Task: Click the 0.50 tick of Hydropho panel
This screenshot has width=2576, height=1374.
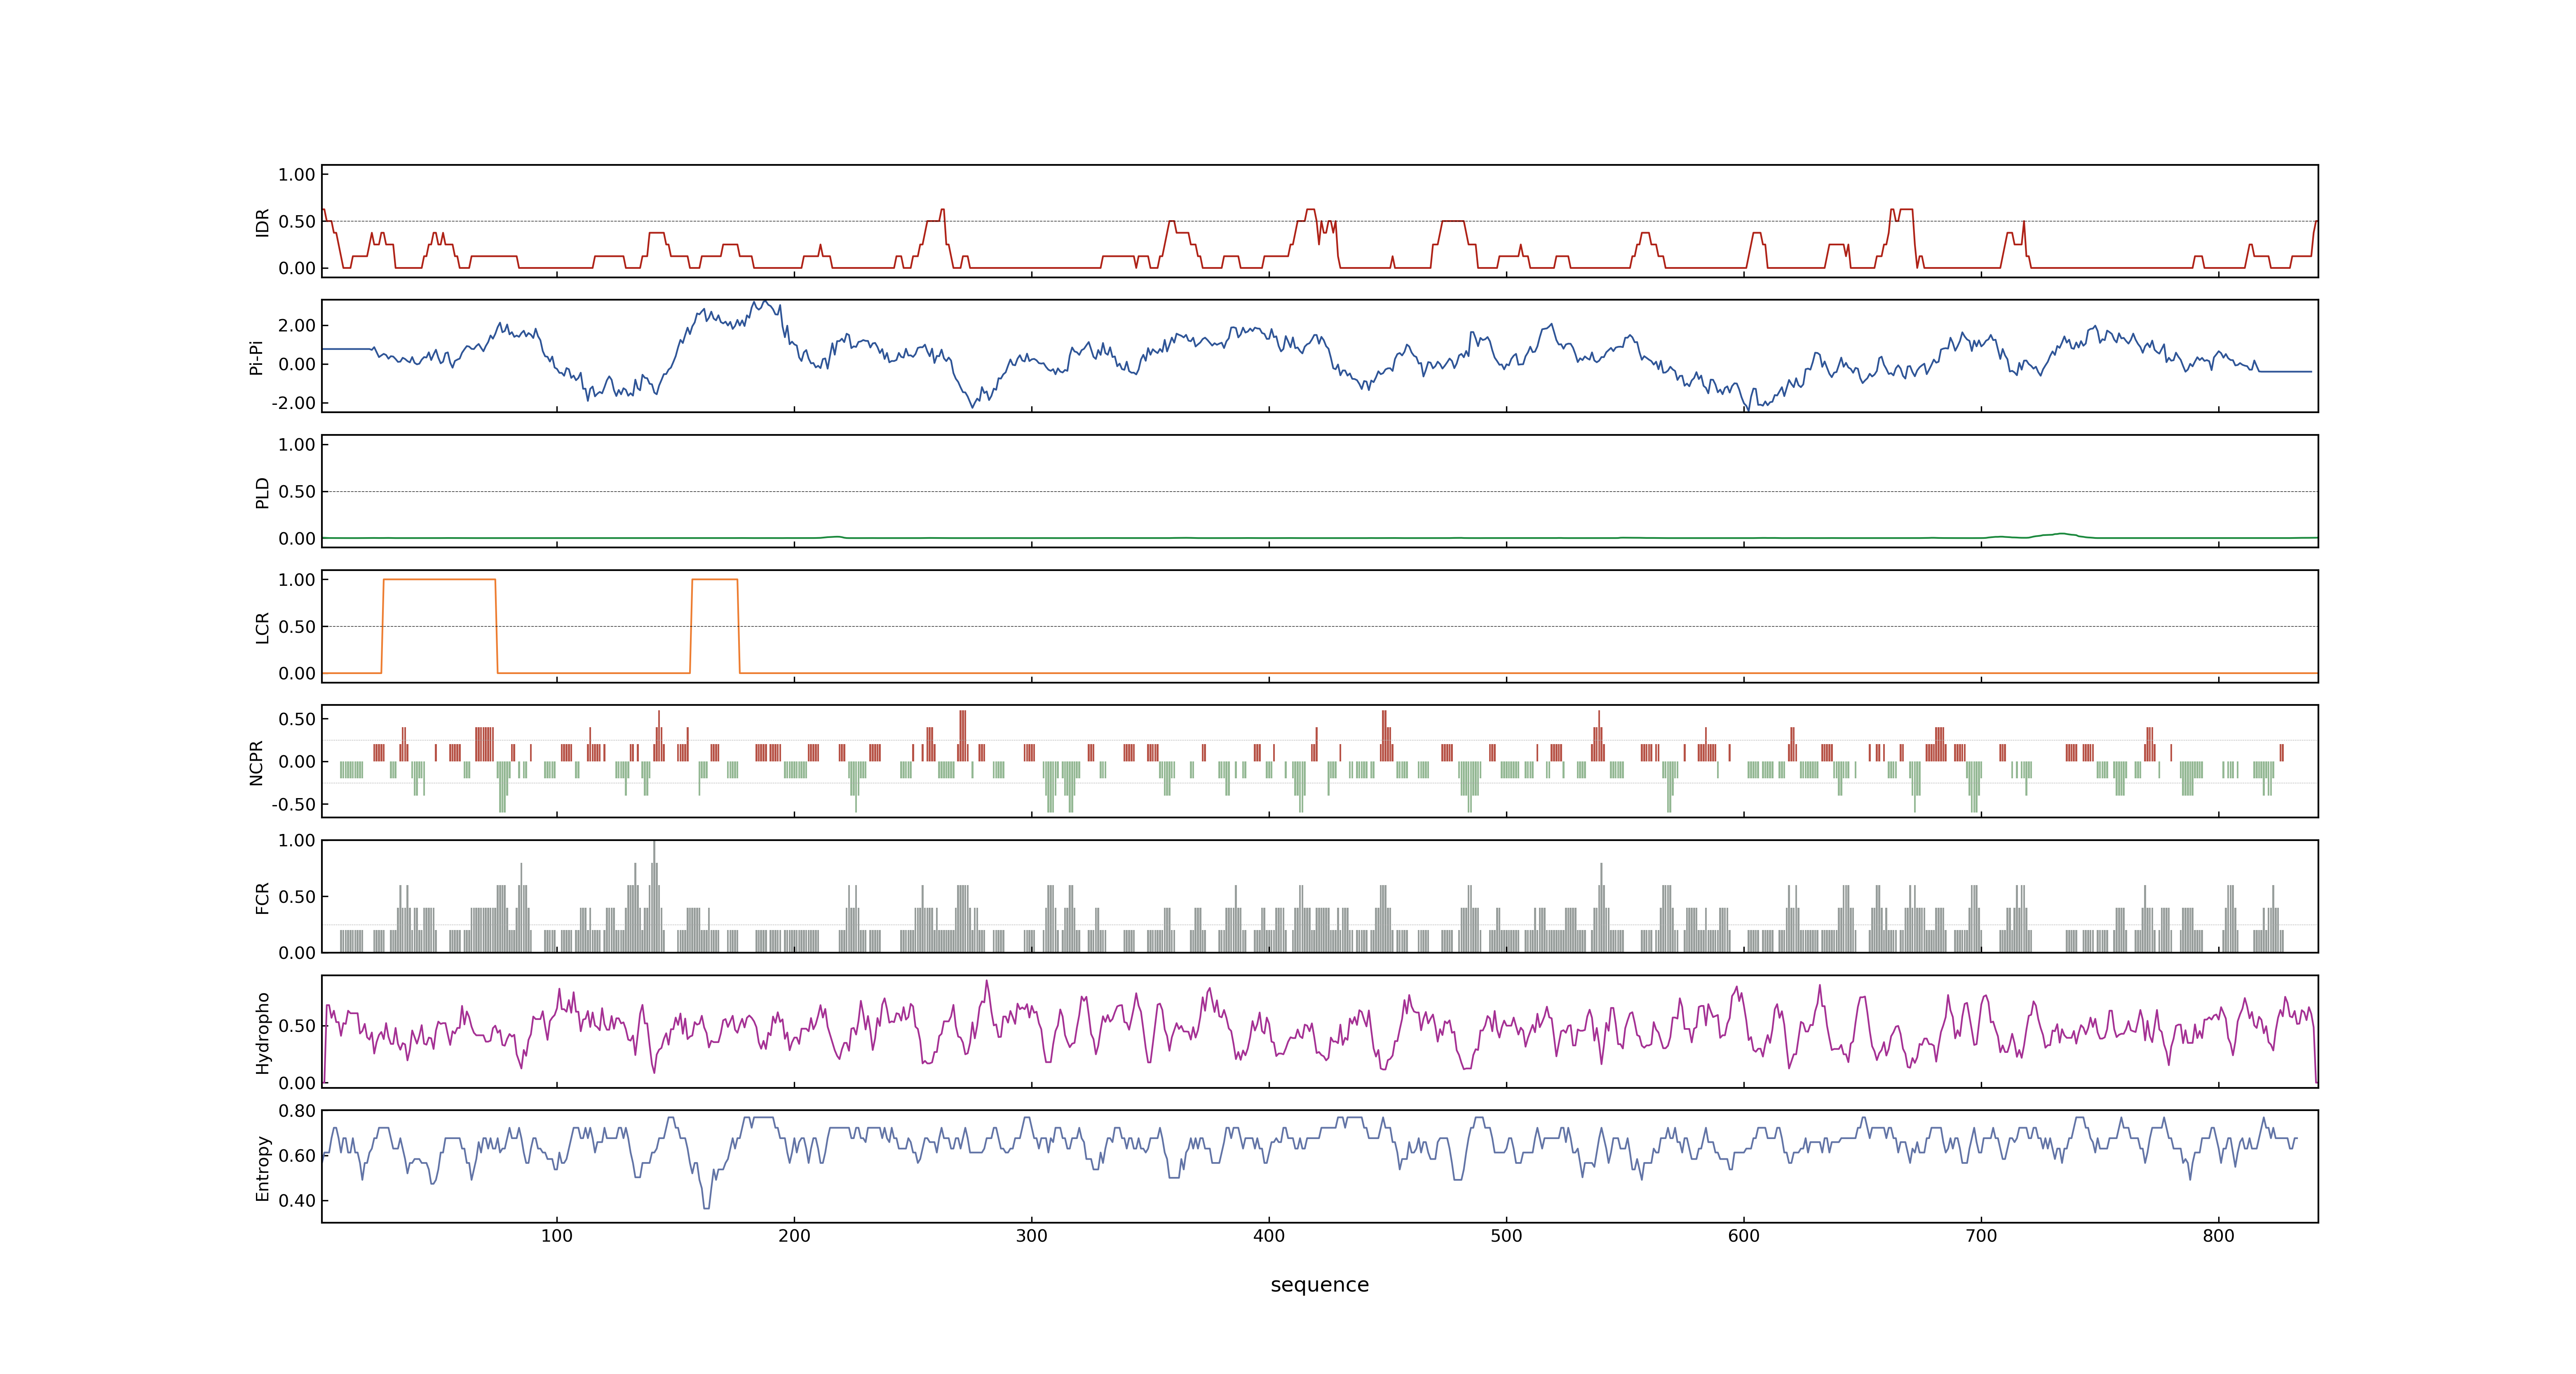Action: 297,1026
